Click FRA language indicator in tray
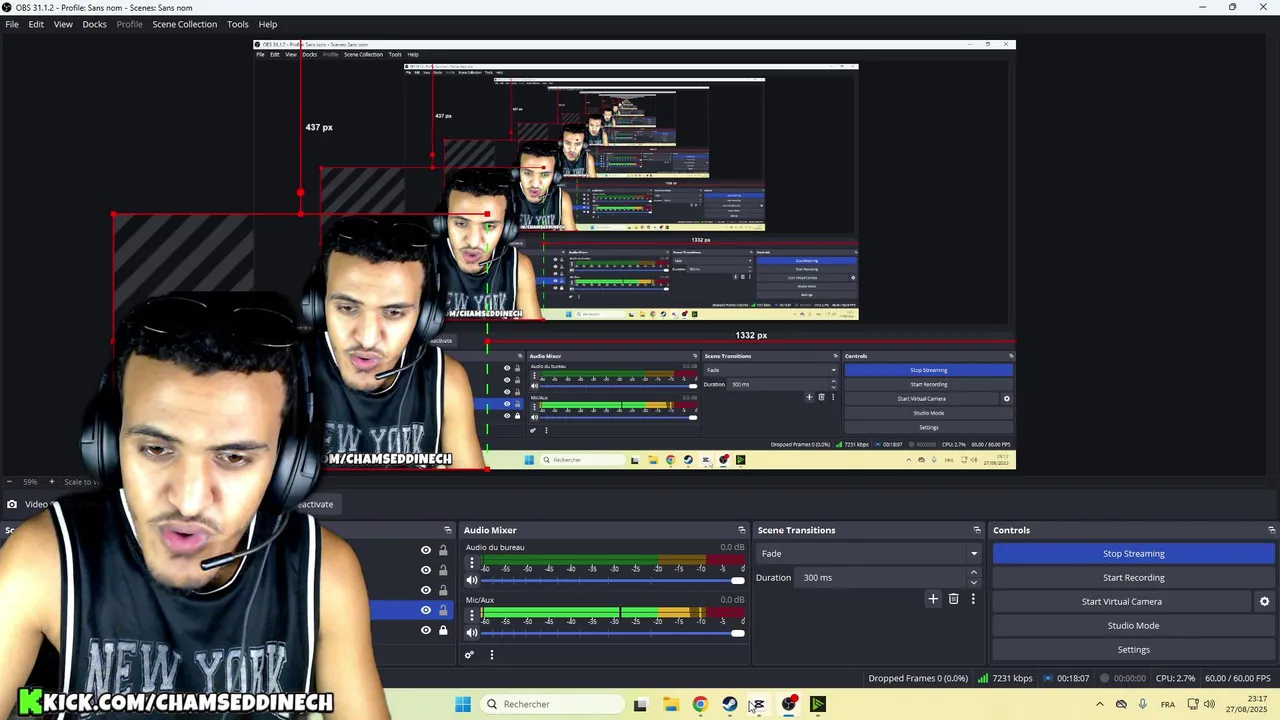Viewport: 1280px width, 720px height. pyautogui.click(x=1168, y=705)
